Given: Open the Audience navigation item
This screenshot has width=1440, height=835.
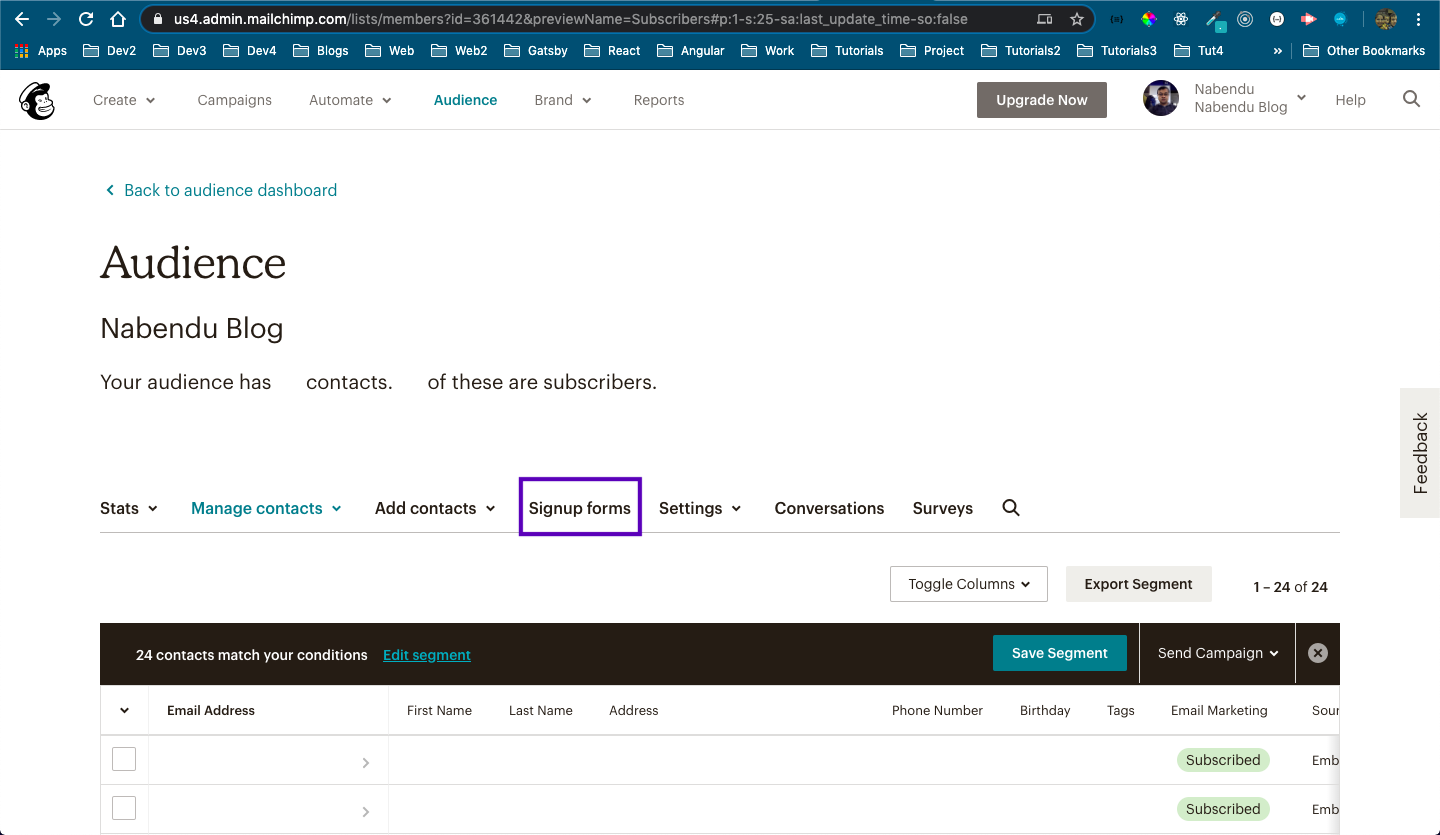Looking at the screenshot, I should click(x=465, y=100).
